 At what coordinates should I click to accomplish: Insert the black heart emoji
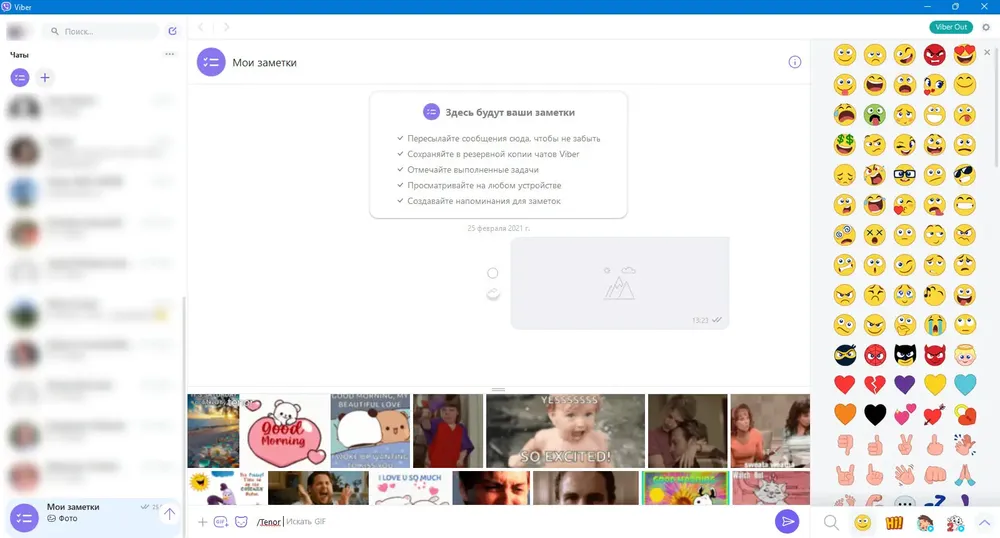(875, 414)
